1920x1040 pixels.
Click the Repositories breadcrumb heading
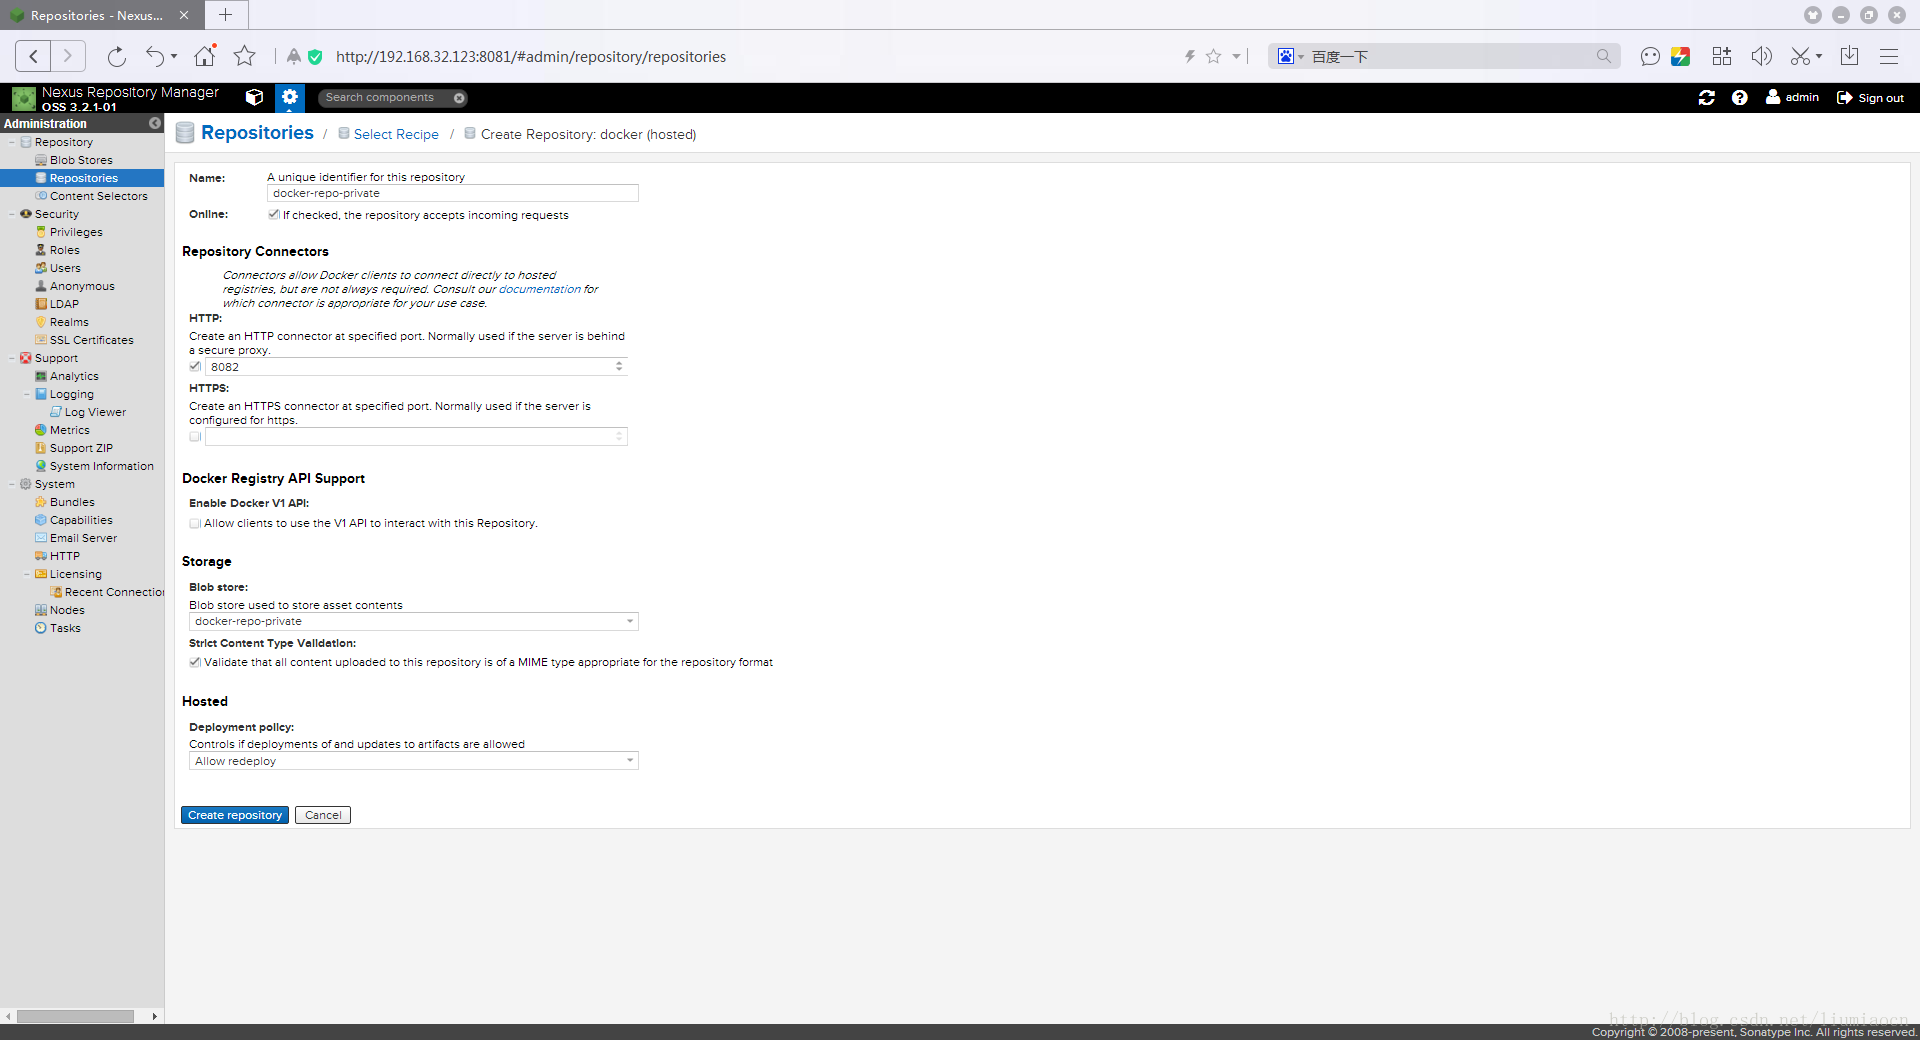point(257,133)
